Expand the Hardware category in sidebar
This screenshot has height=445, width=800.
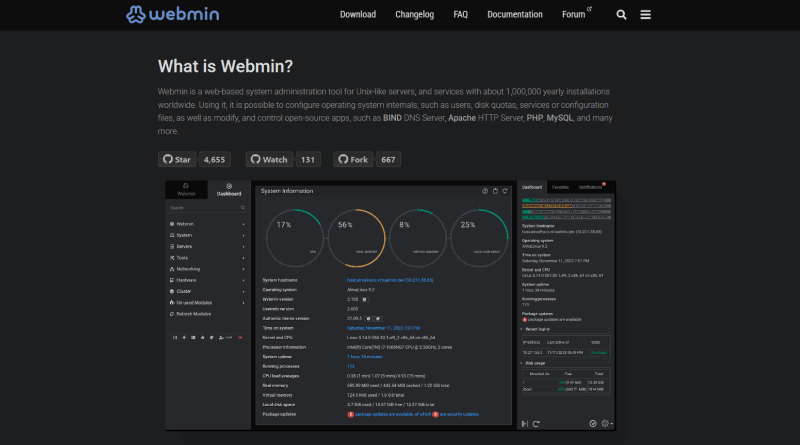tap(207, 280)
